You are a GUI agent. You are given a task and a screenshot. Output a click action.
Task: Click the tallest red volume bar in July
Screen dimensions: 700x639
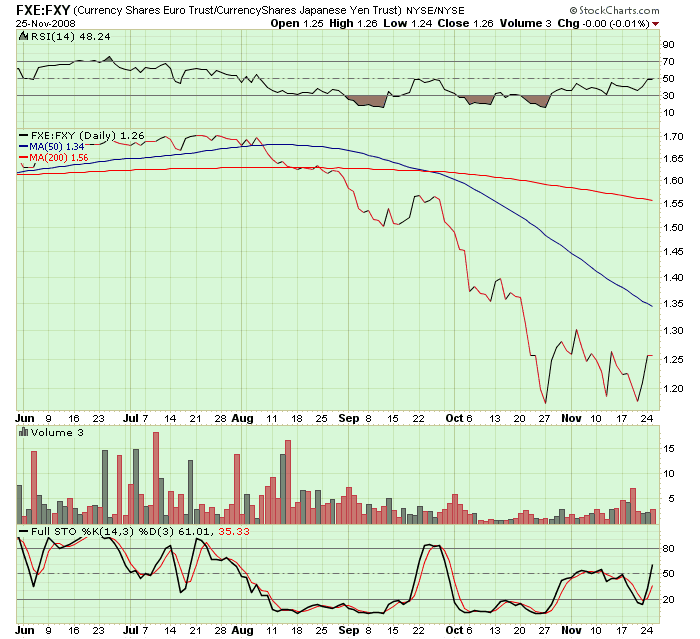[x=156, y=478]
